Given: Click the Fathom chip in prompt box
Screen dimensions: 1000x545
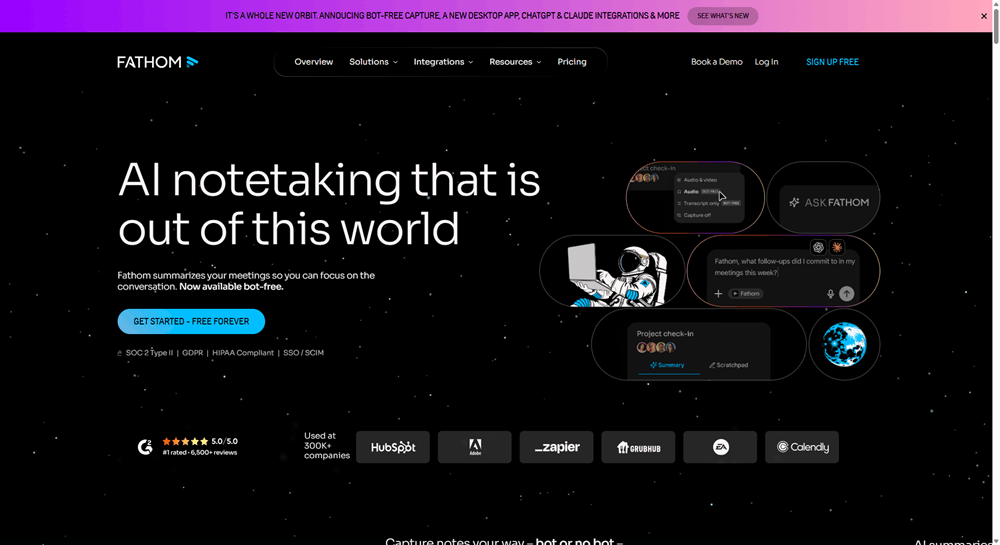Looking at the screenshot, I should point(746,294).
